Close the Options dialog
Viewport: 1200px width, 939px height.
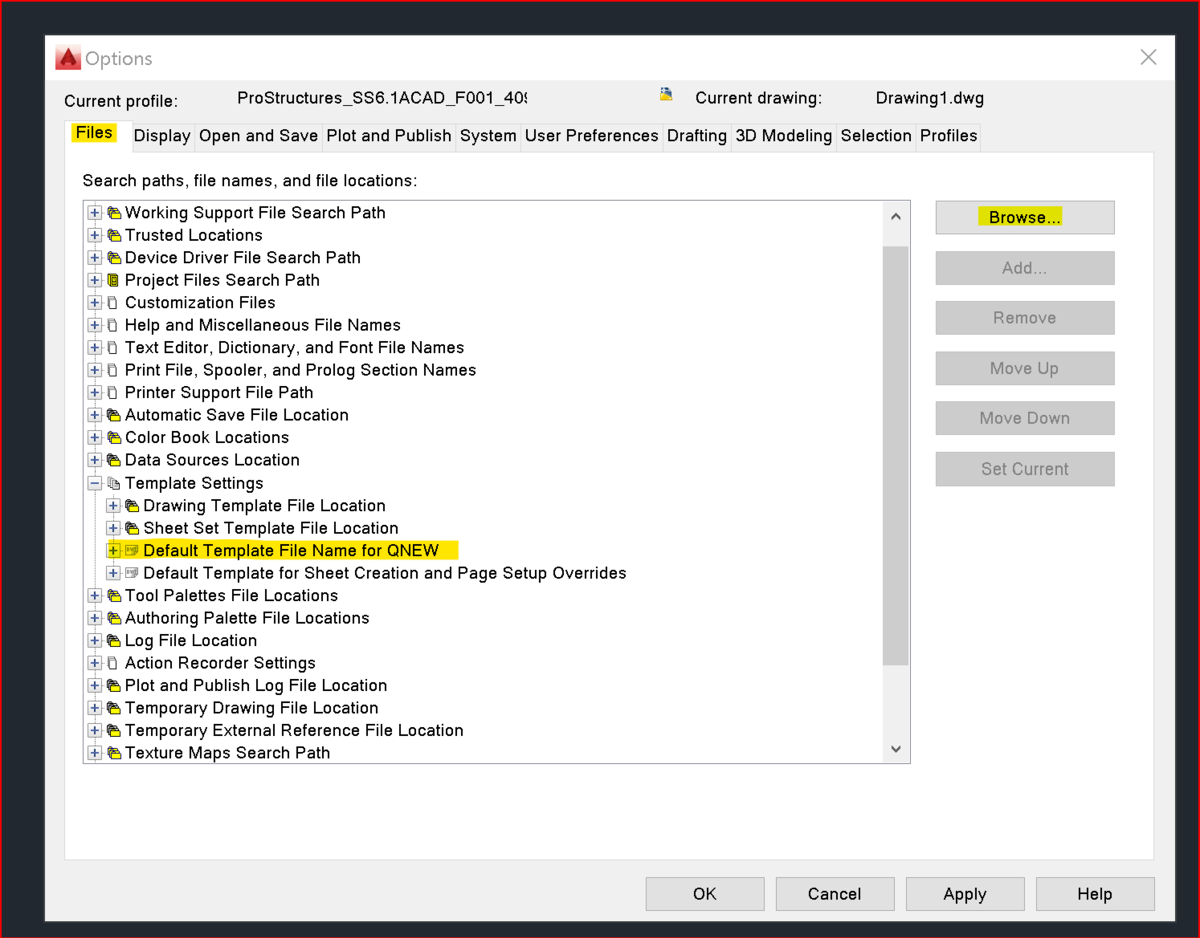coord(1149,58)
